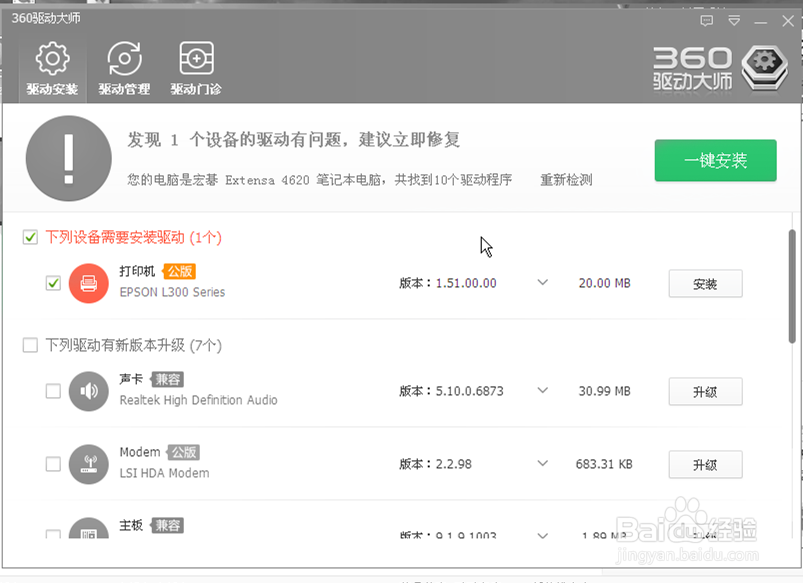Click the 驱动管理 refresh icon
Image resolution: width=803 pixels, height=583 pixels.
point(123,59)
